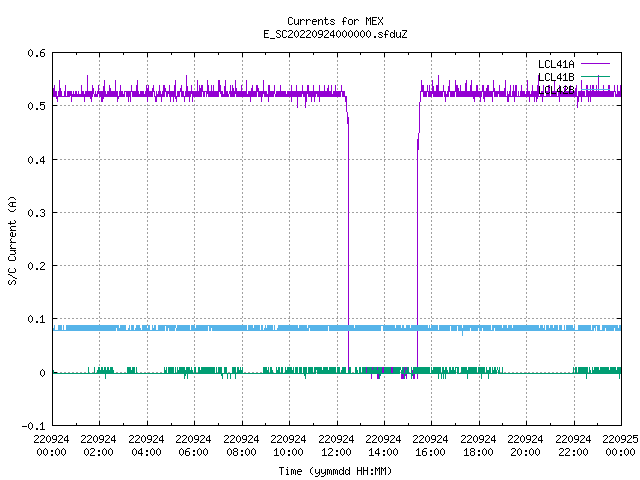The image size is (640, 480).
Task: Click the -0.1 Y-axis tick label
Action: coord(34,426)
